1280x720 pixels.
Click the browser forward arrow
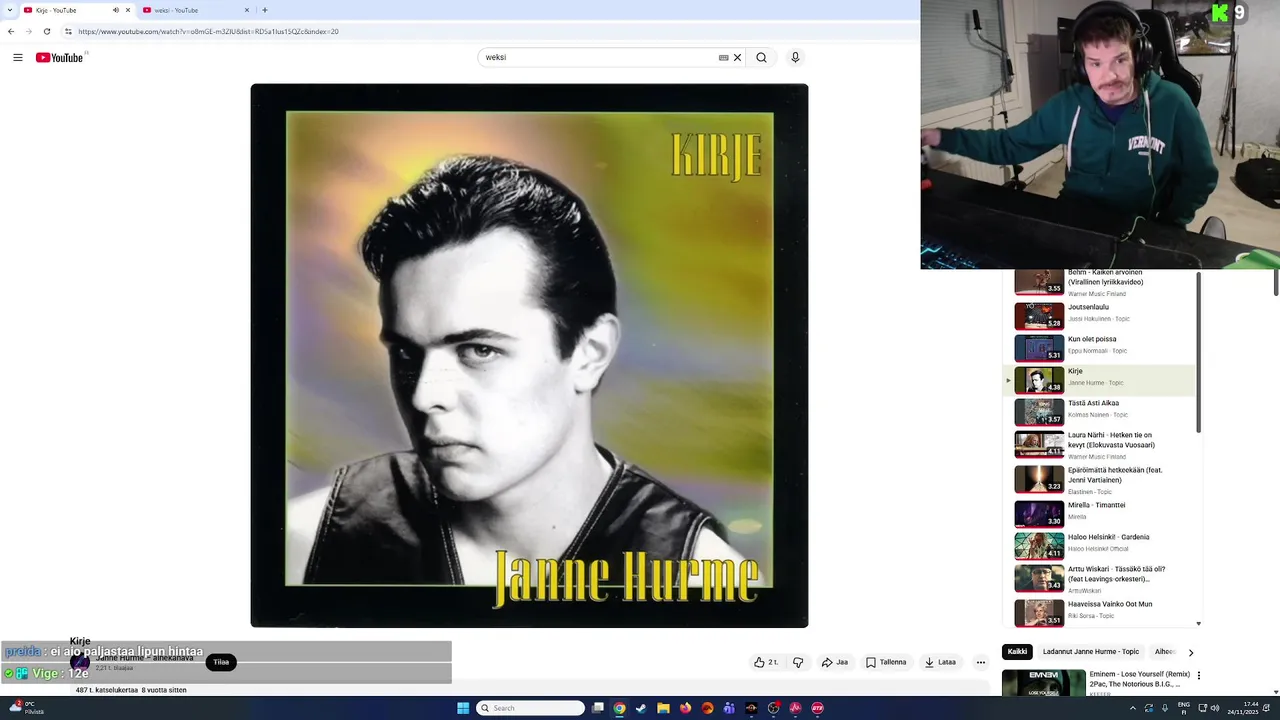[28, 31]
